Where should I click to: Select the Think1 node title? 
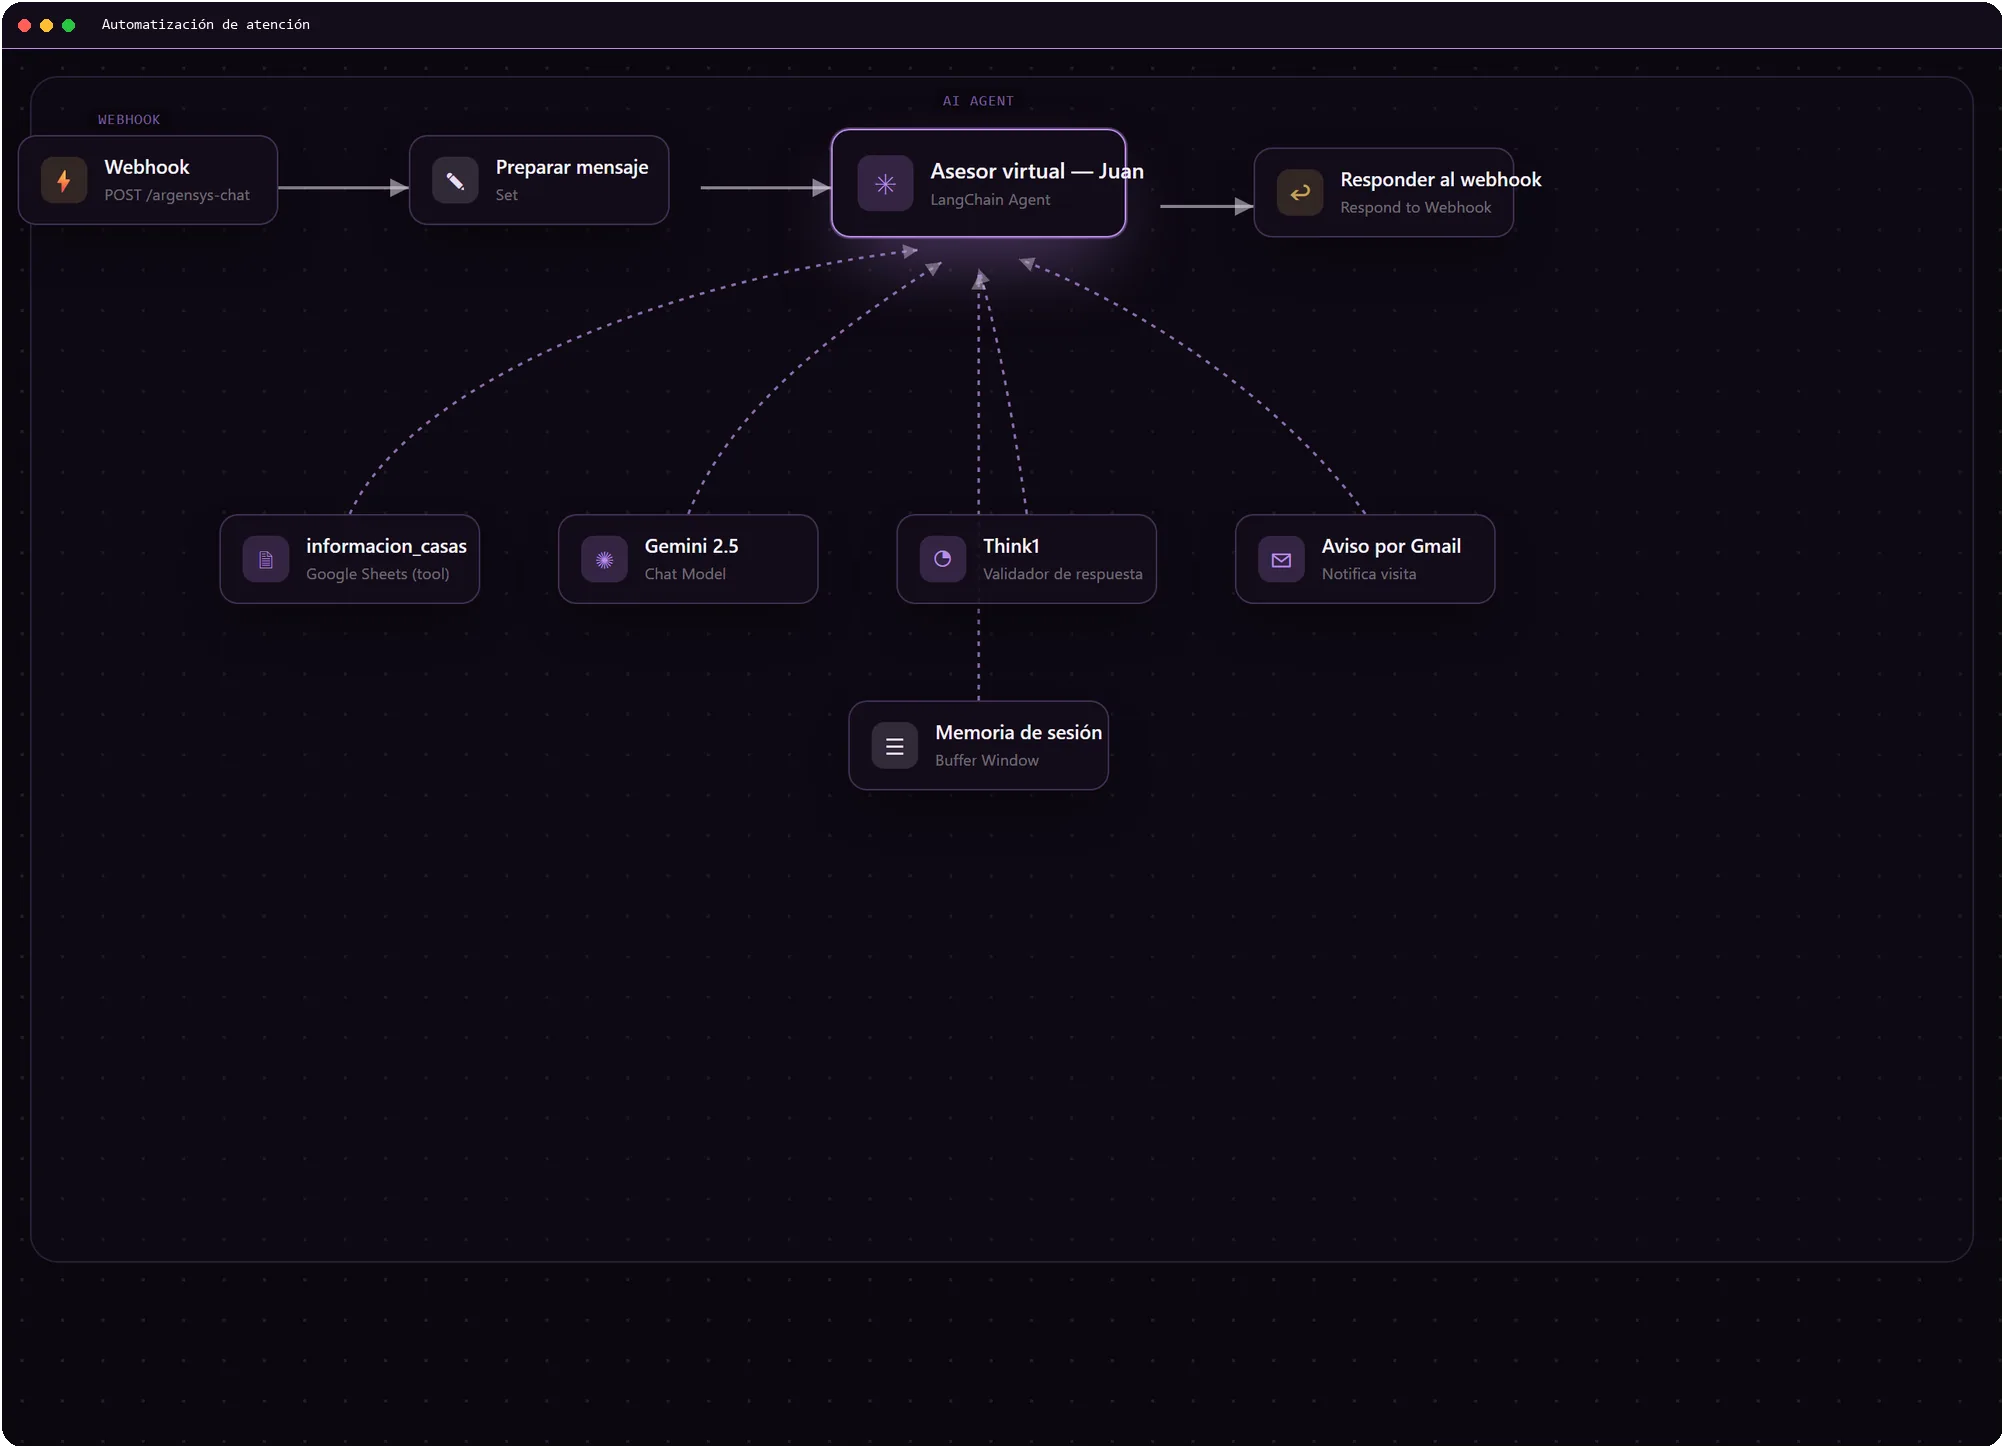pyautogui.click(x=1011, y=546)
